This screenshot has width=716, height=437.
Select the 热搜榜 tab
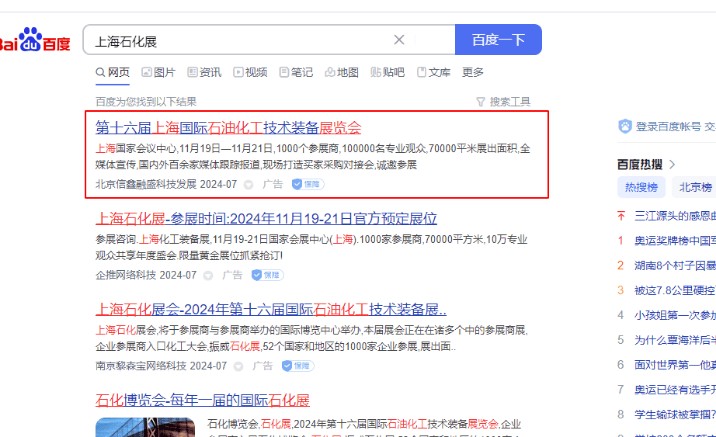pyautogui.click(x=641, y=187)
